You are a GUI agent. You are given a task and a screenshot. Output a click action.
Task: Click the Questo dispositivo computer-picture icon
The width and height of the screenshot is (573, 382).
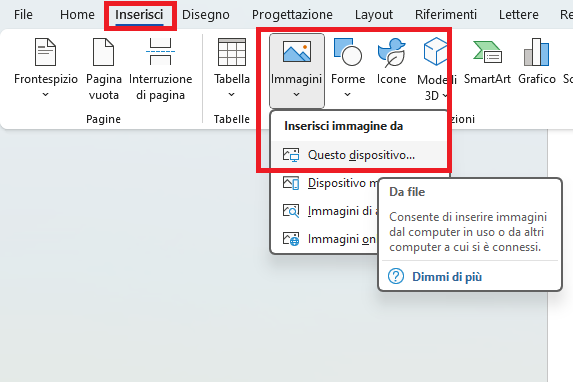tap(291, 155)
